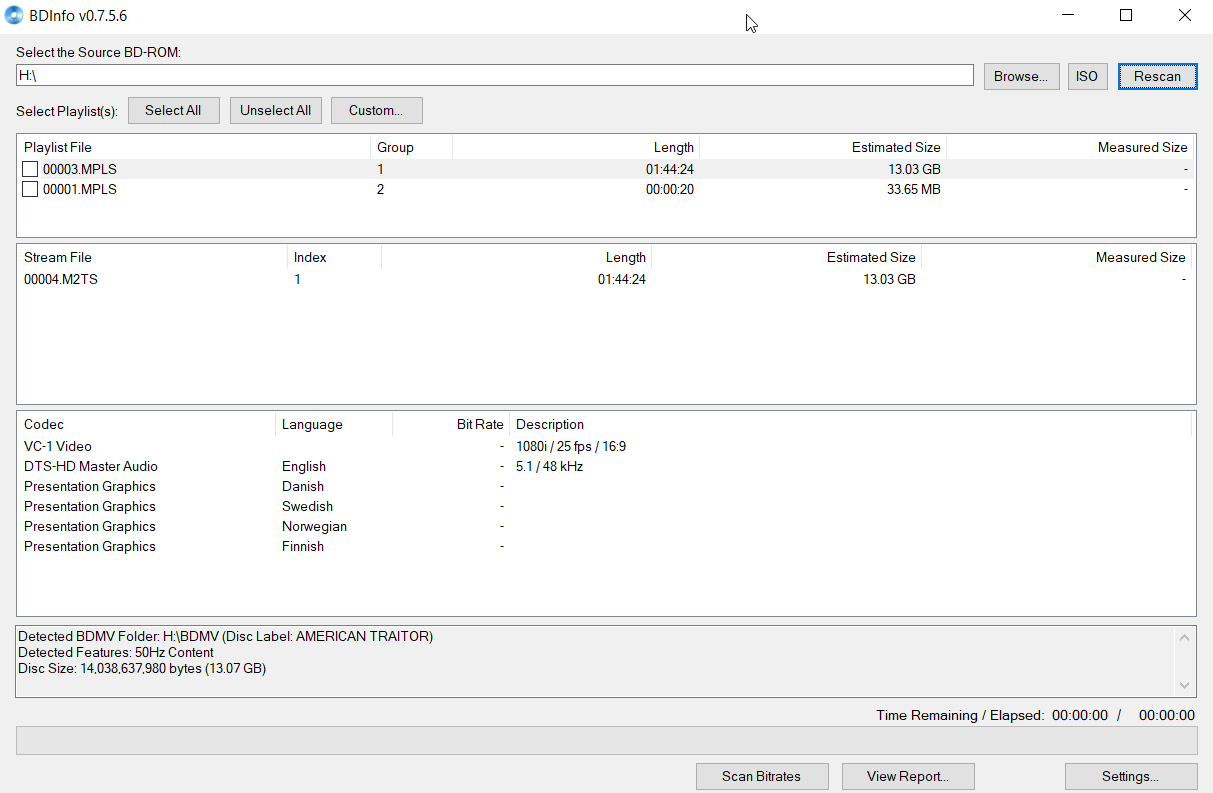1213x793 pixels.
Task: Click the 00:00:20 length cell
Action: (x=670, y=189)
